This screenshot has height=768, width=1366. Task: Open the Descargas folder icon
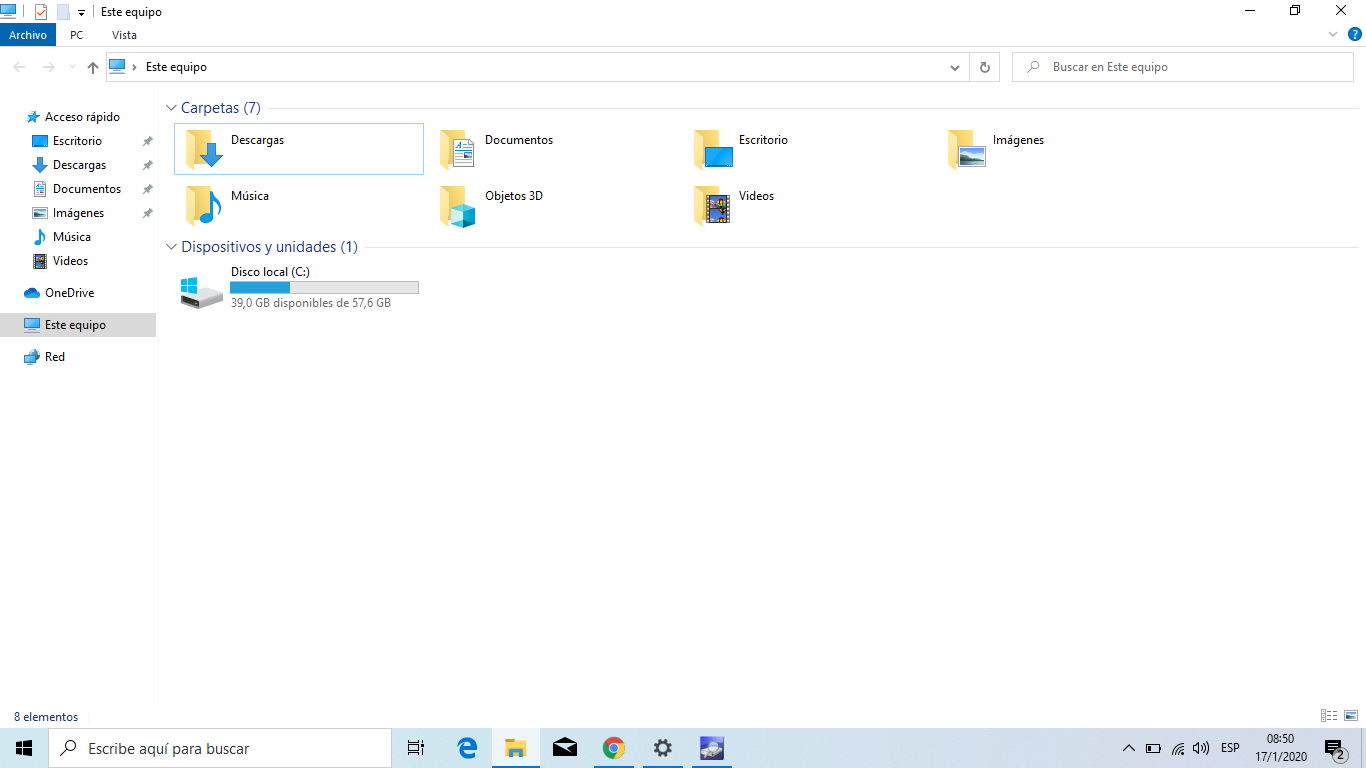click(x=205, y=149)
